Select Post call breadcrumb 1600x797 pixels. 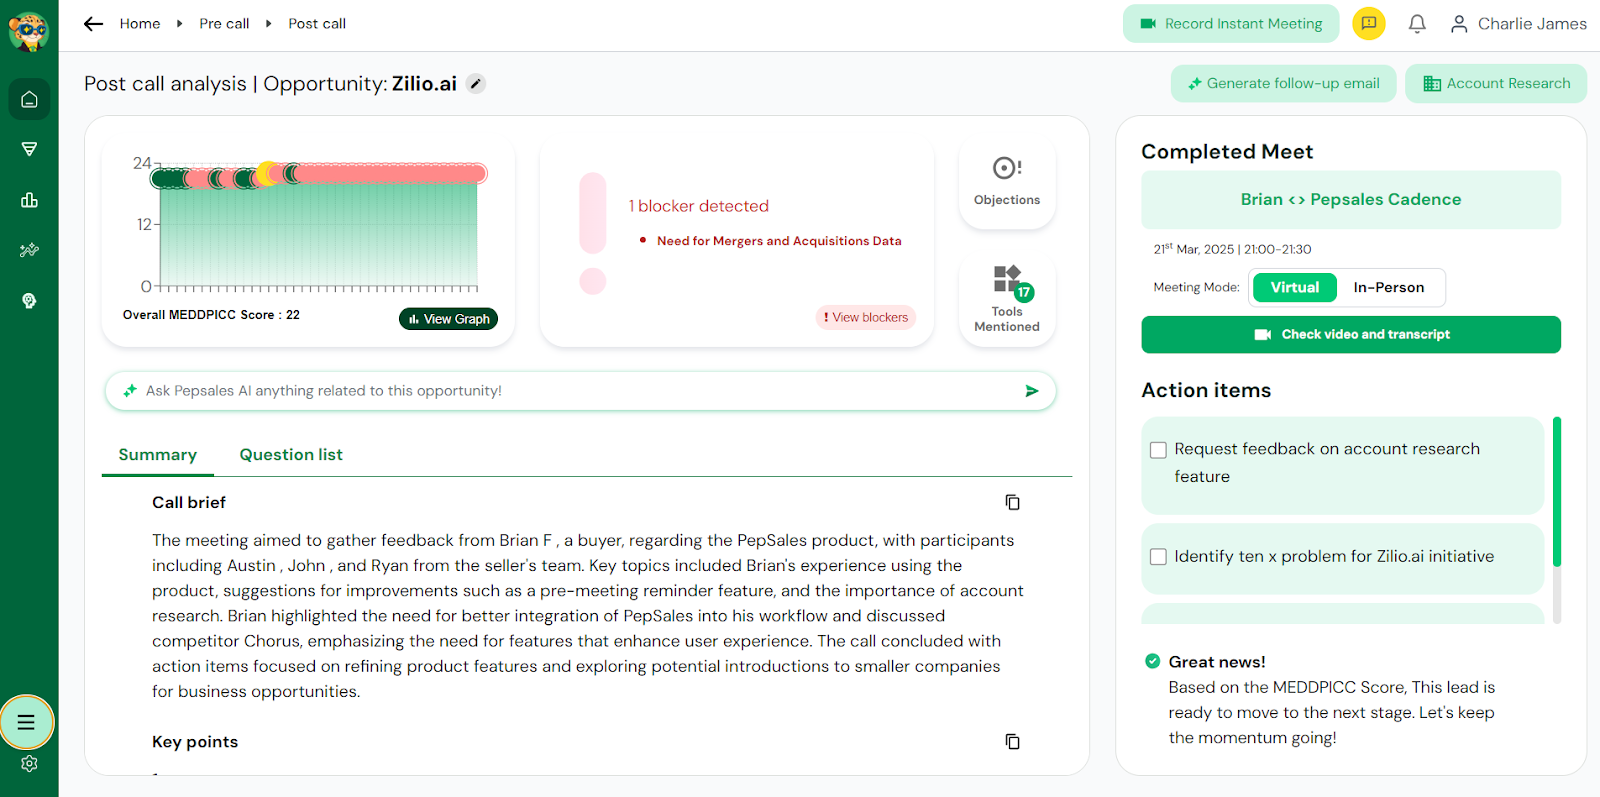click(317, 24)
